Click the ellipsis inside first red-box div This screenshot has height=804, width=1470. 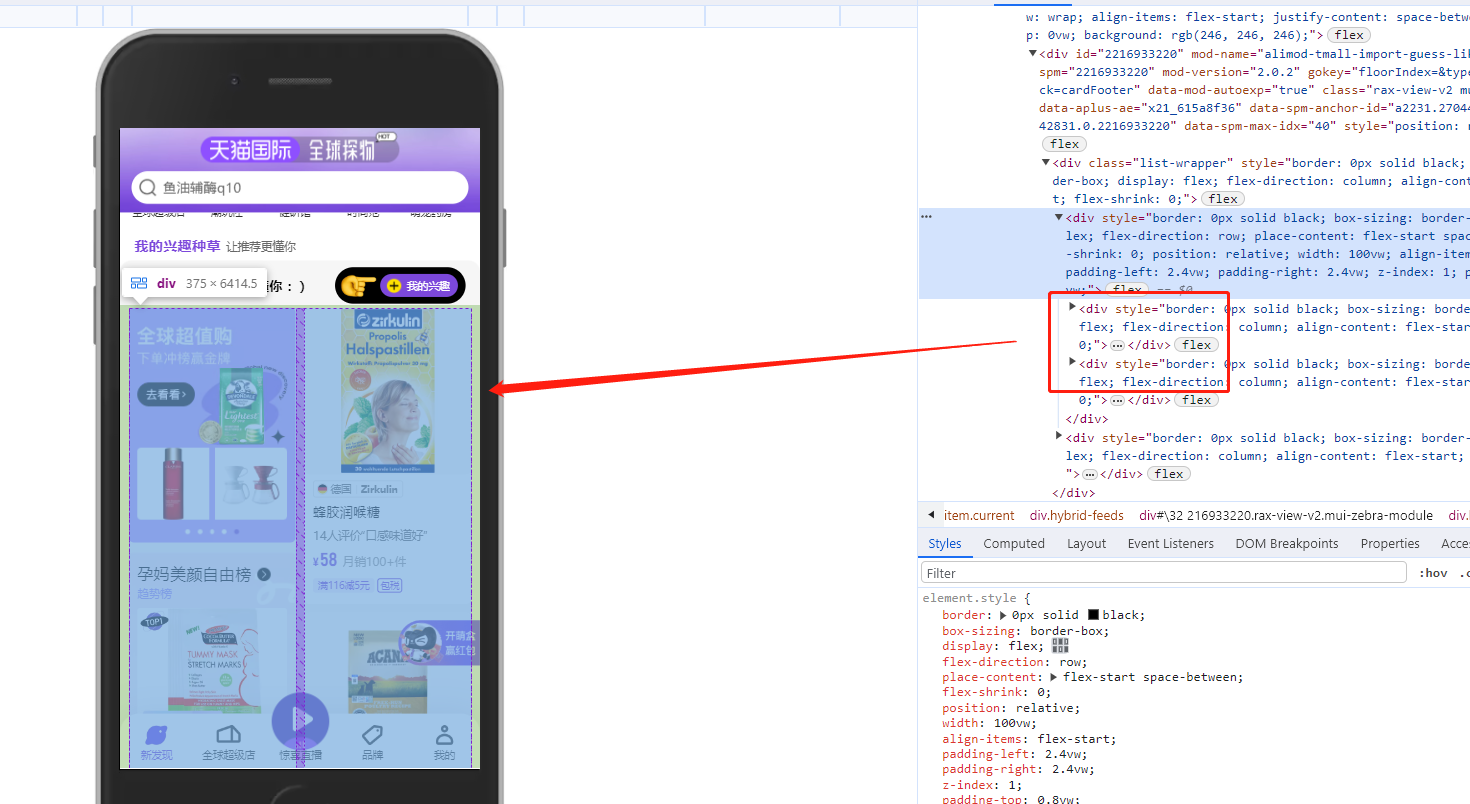coord(1118,345)
